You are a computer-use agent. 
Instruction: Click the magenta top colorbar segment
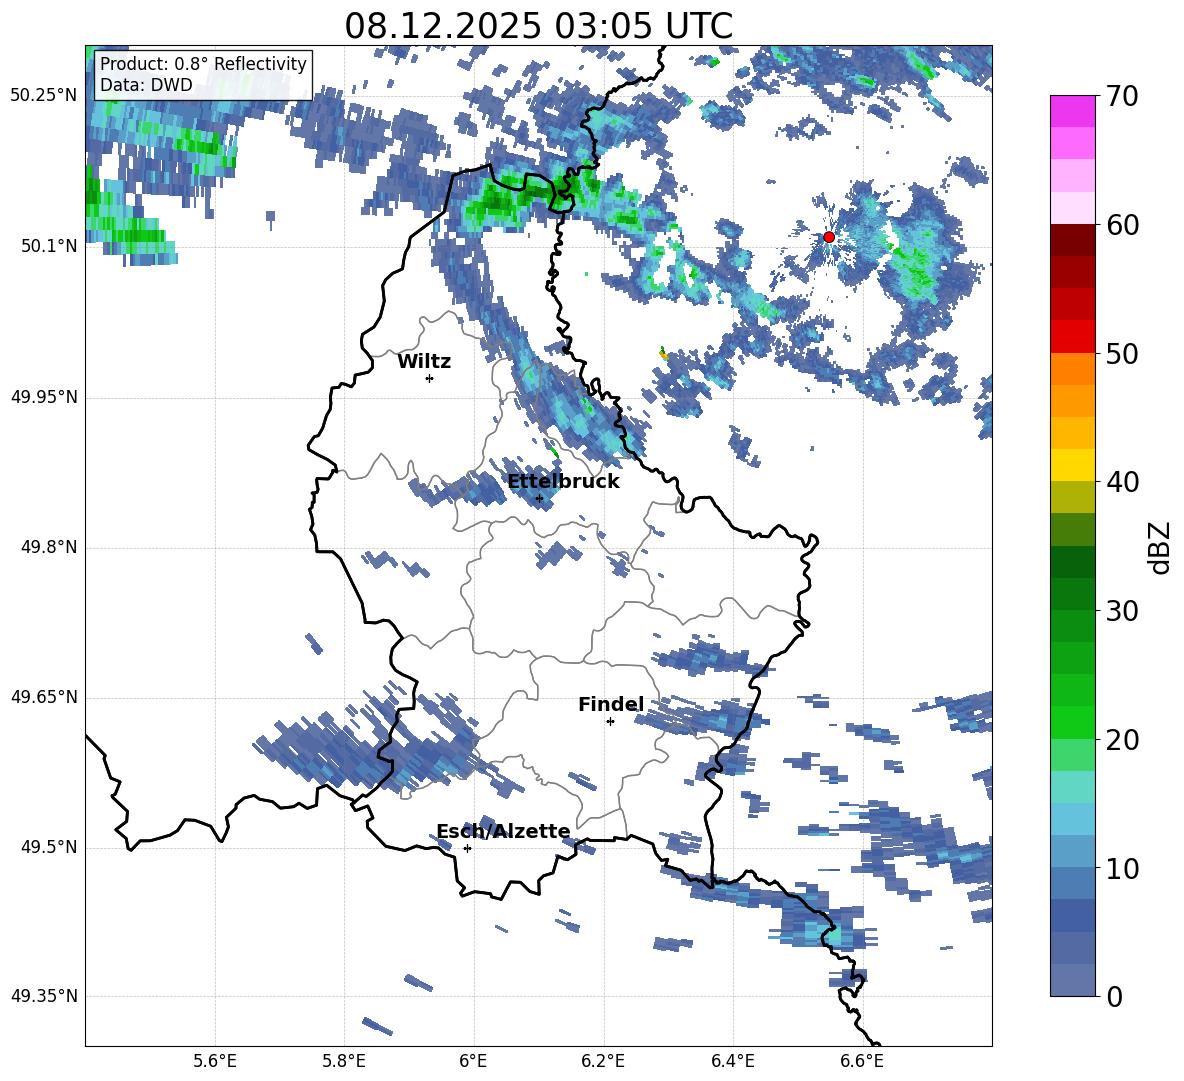[x=1072, y=111]
